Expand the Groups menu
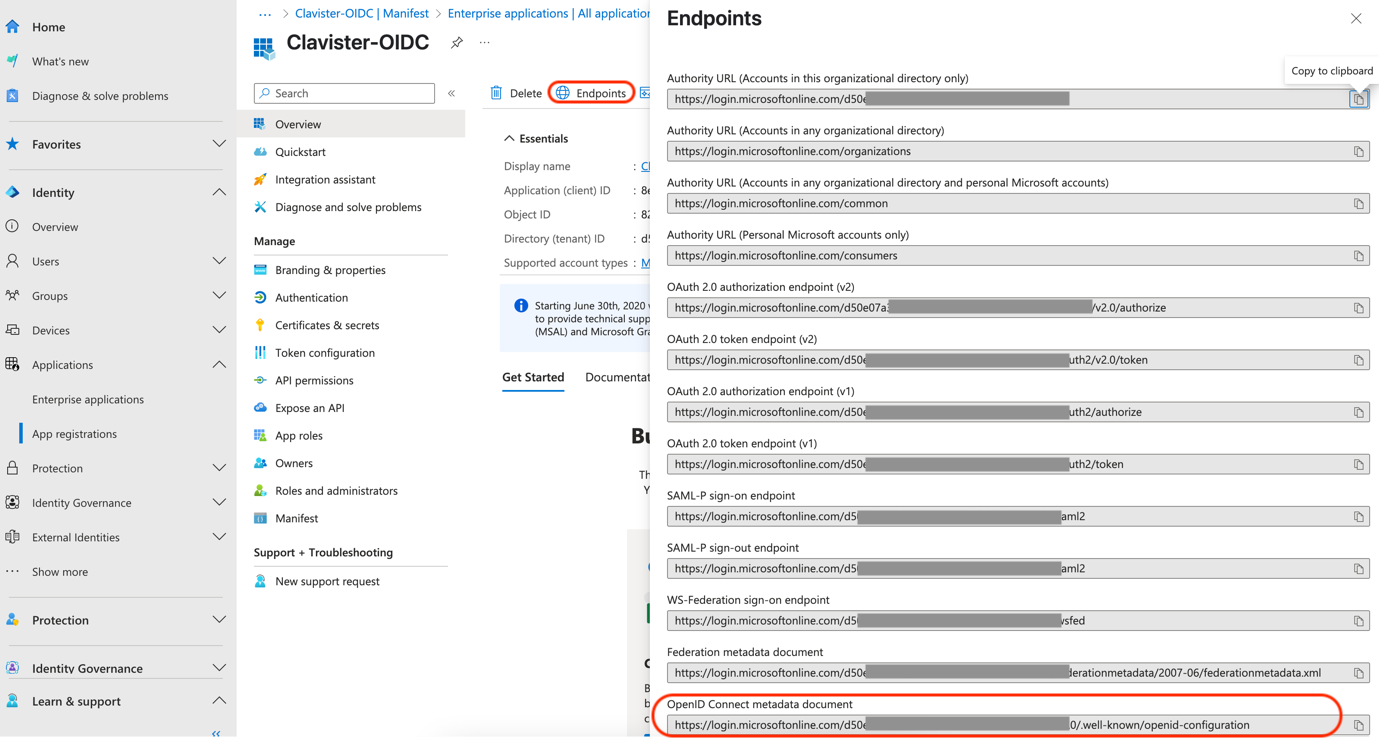The image size is (1384, 739). pos(219,295)
